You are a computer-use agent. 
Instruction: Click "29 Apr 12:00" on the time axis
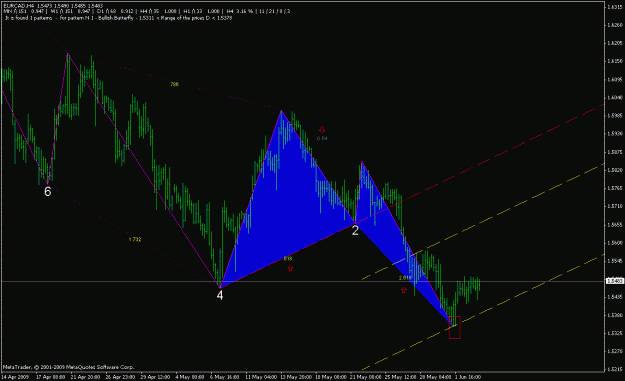click(x=155, y=377)
